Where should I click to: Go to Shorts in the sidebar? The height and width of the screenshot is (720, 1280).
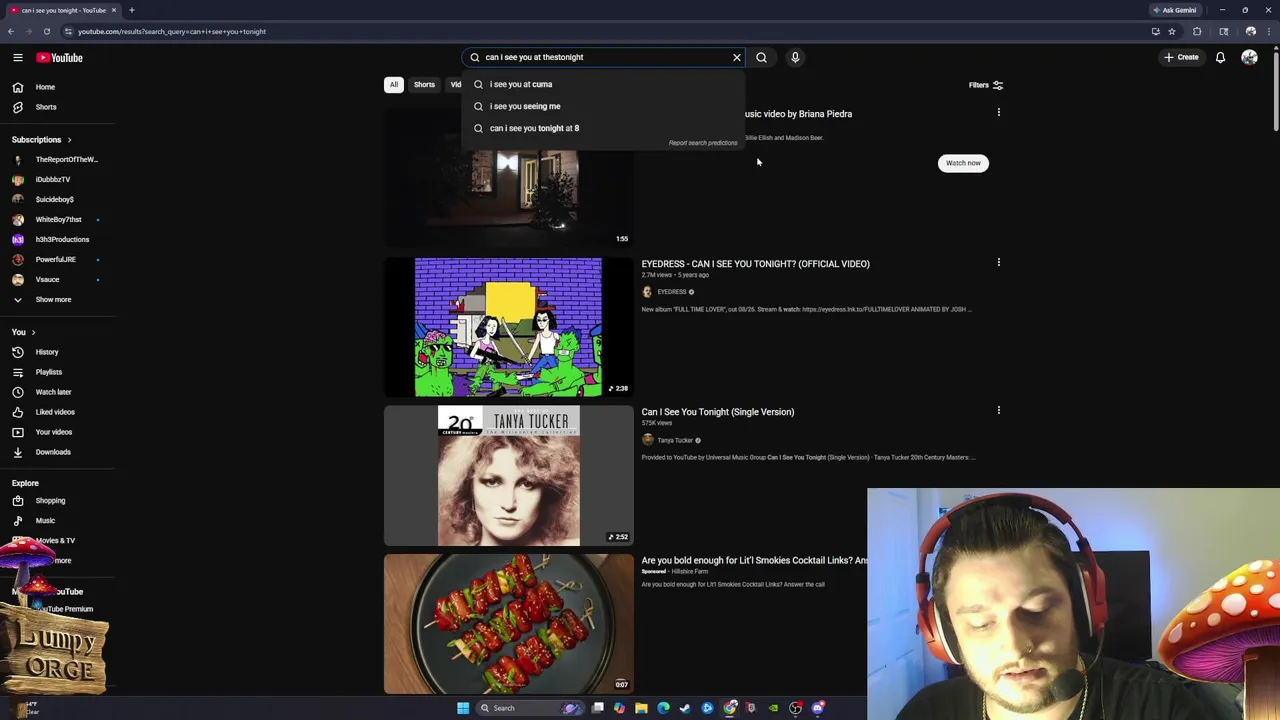coord(56,107)
